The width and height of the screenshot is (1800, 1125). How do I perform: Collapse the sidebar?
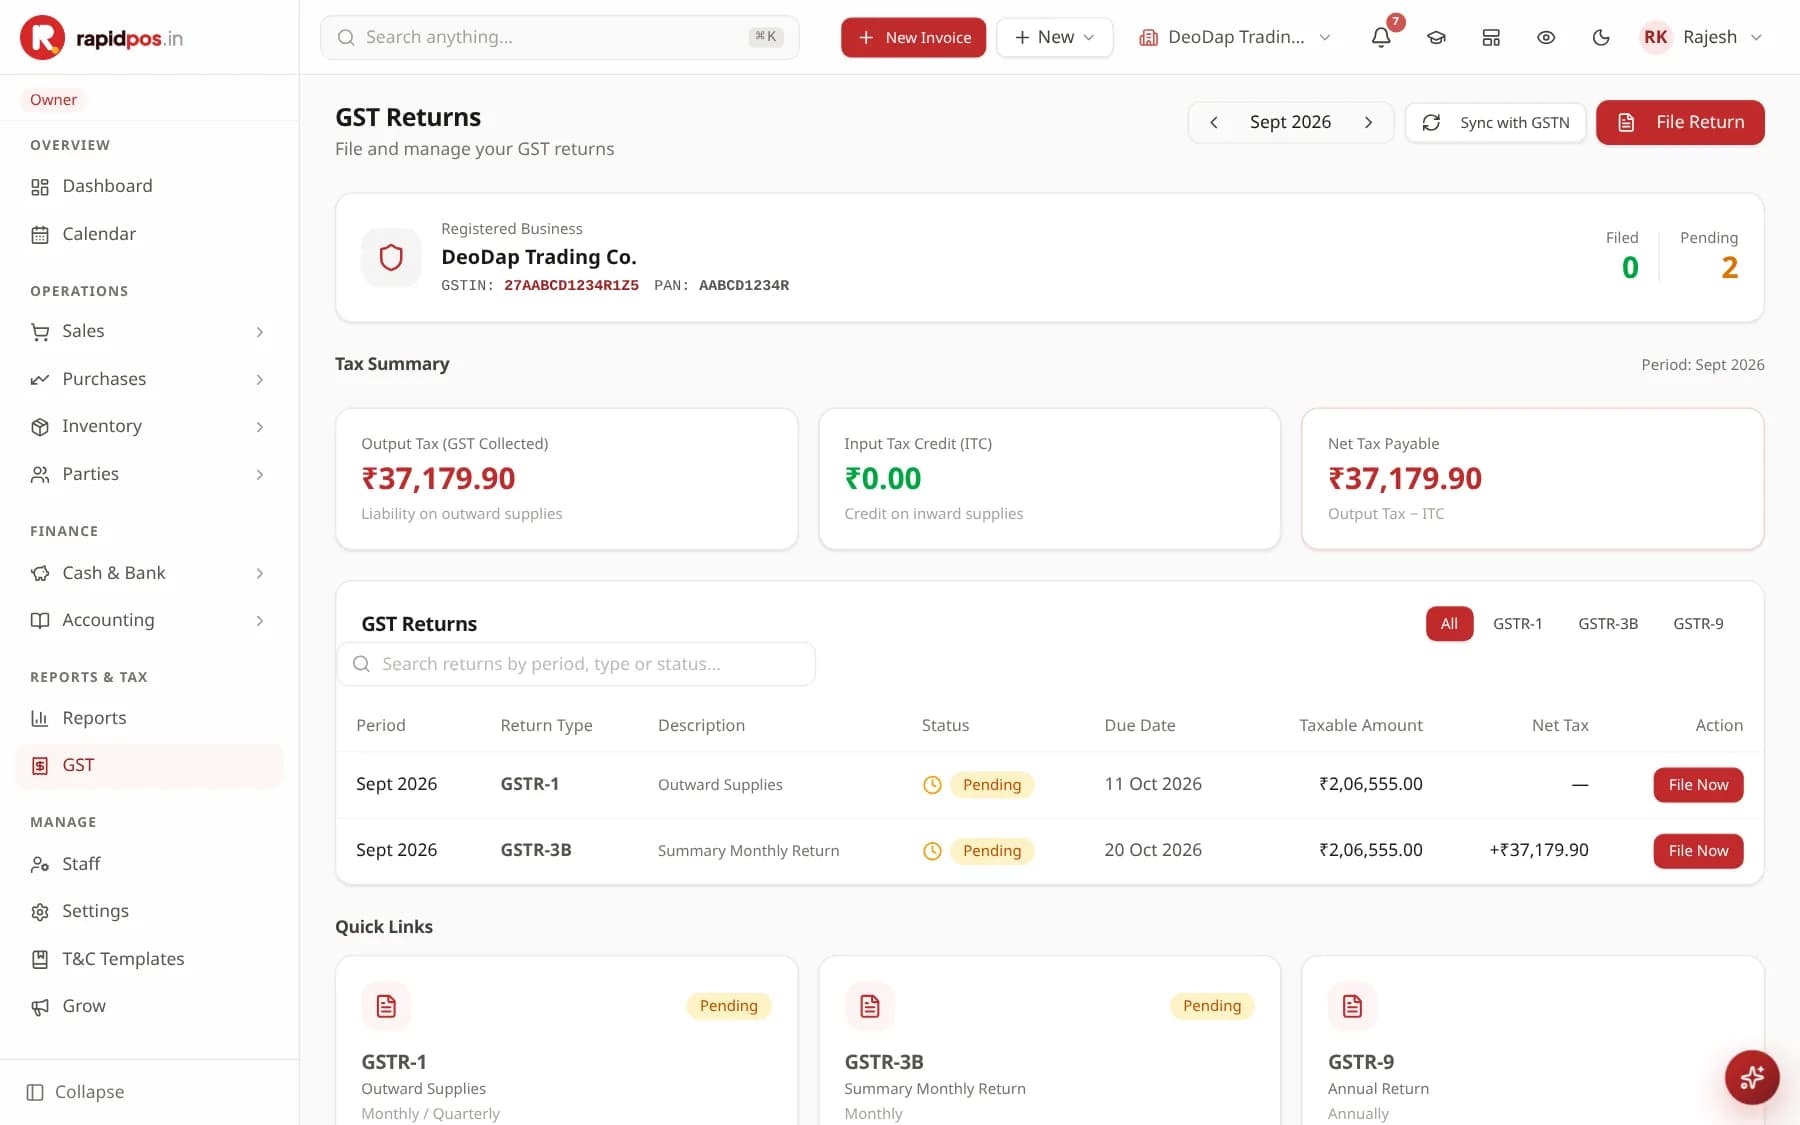pos(76,1092)
